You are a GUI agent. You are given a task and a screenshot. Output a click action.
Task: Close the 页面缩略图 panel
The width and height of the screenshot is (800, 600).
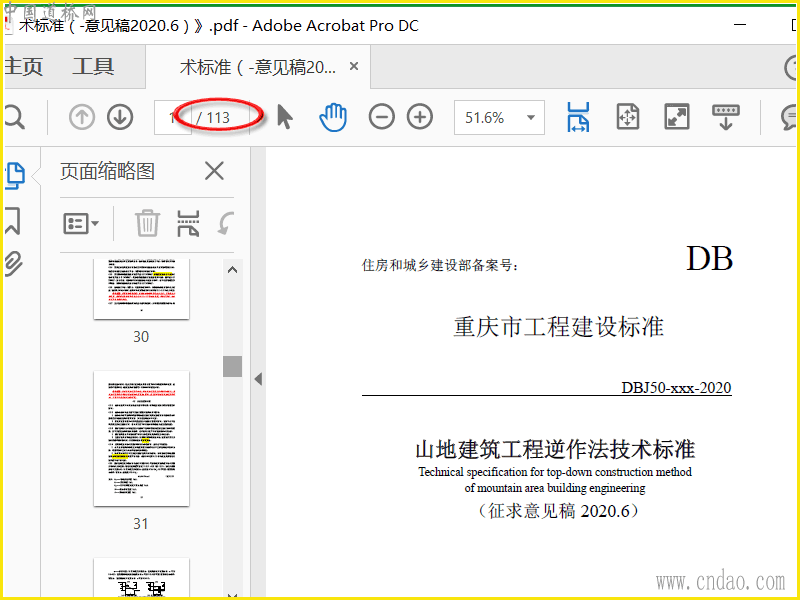[x=214, y=171]
